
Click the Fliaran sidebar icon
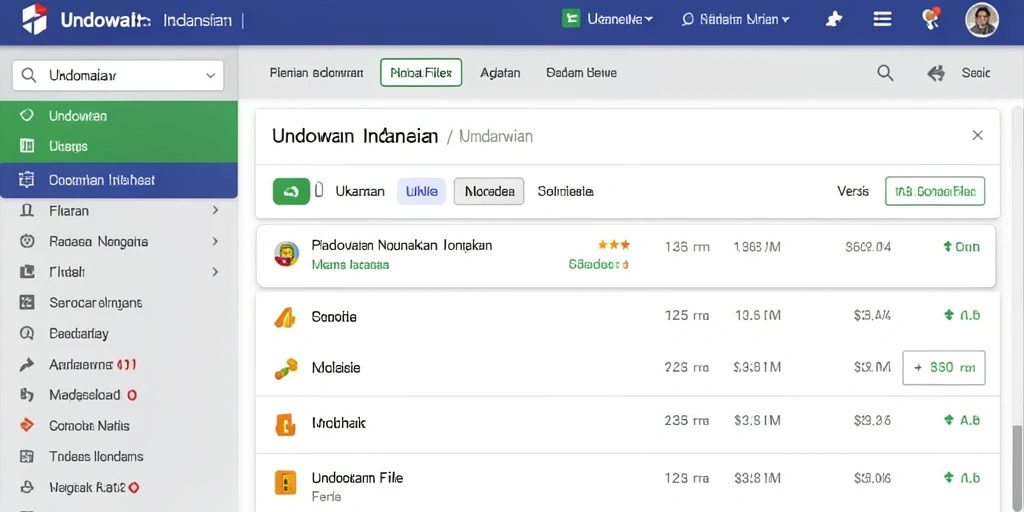[27, 210]
